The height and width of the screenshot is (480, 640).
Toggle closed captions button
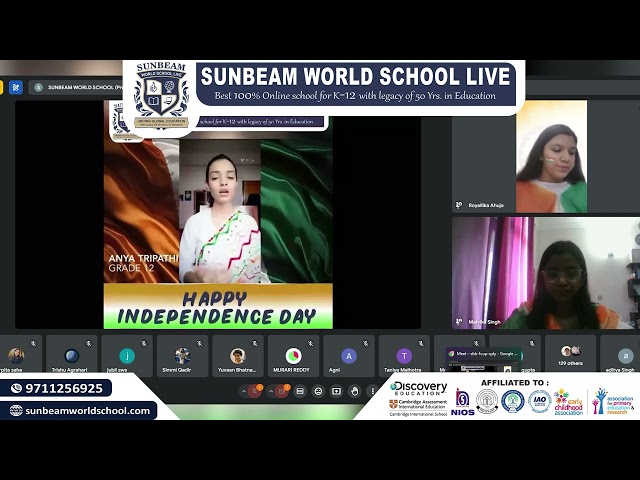coord(300,391)
